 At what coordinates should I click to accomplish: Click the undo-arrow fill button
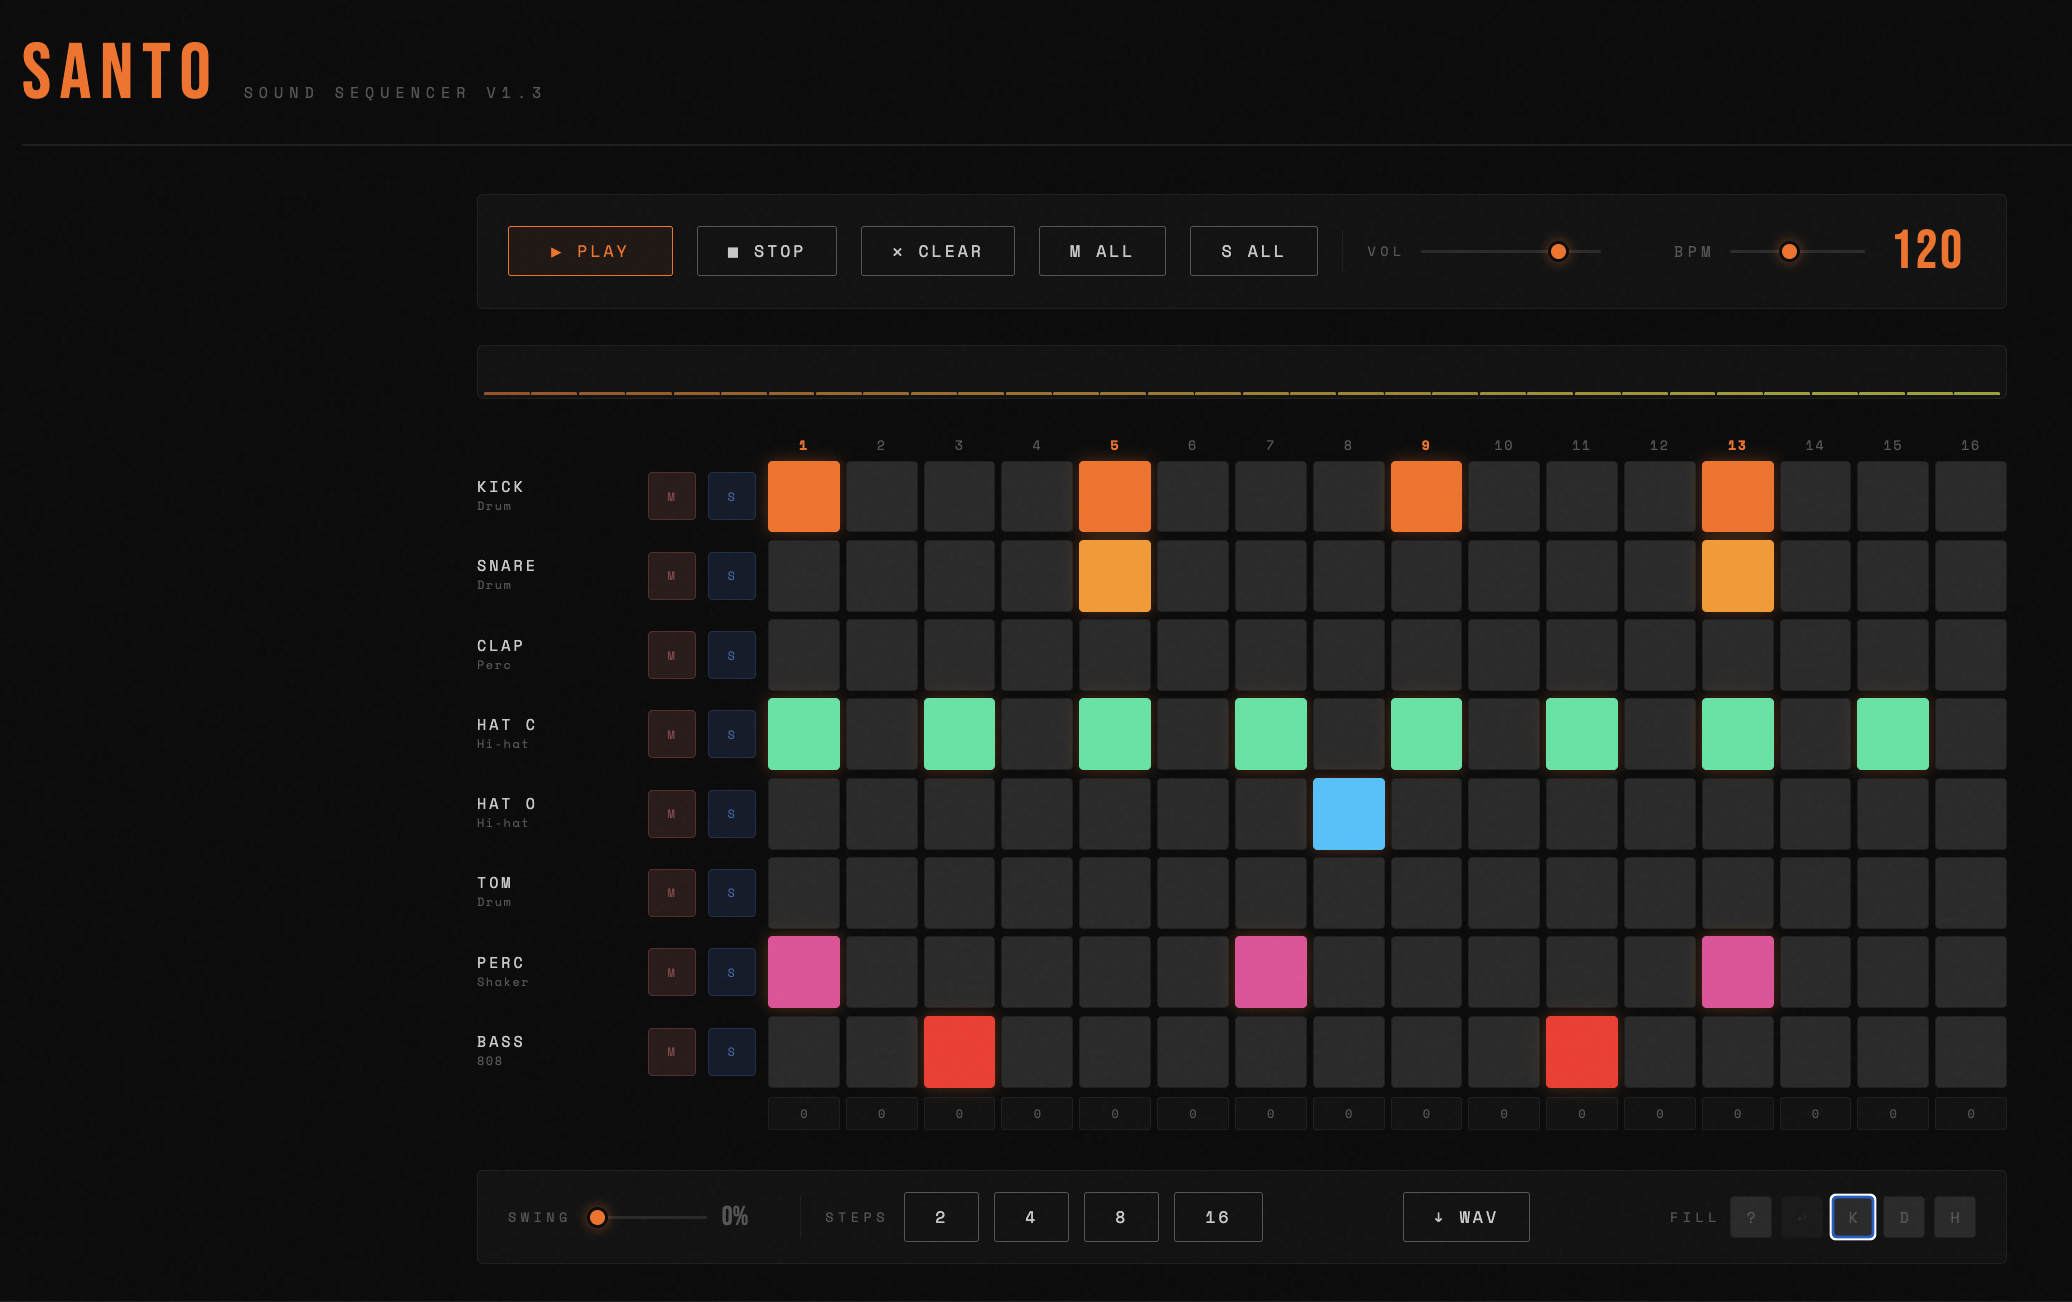click(x=1802, y=1217)
